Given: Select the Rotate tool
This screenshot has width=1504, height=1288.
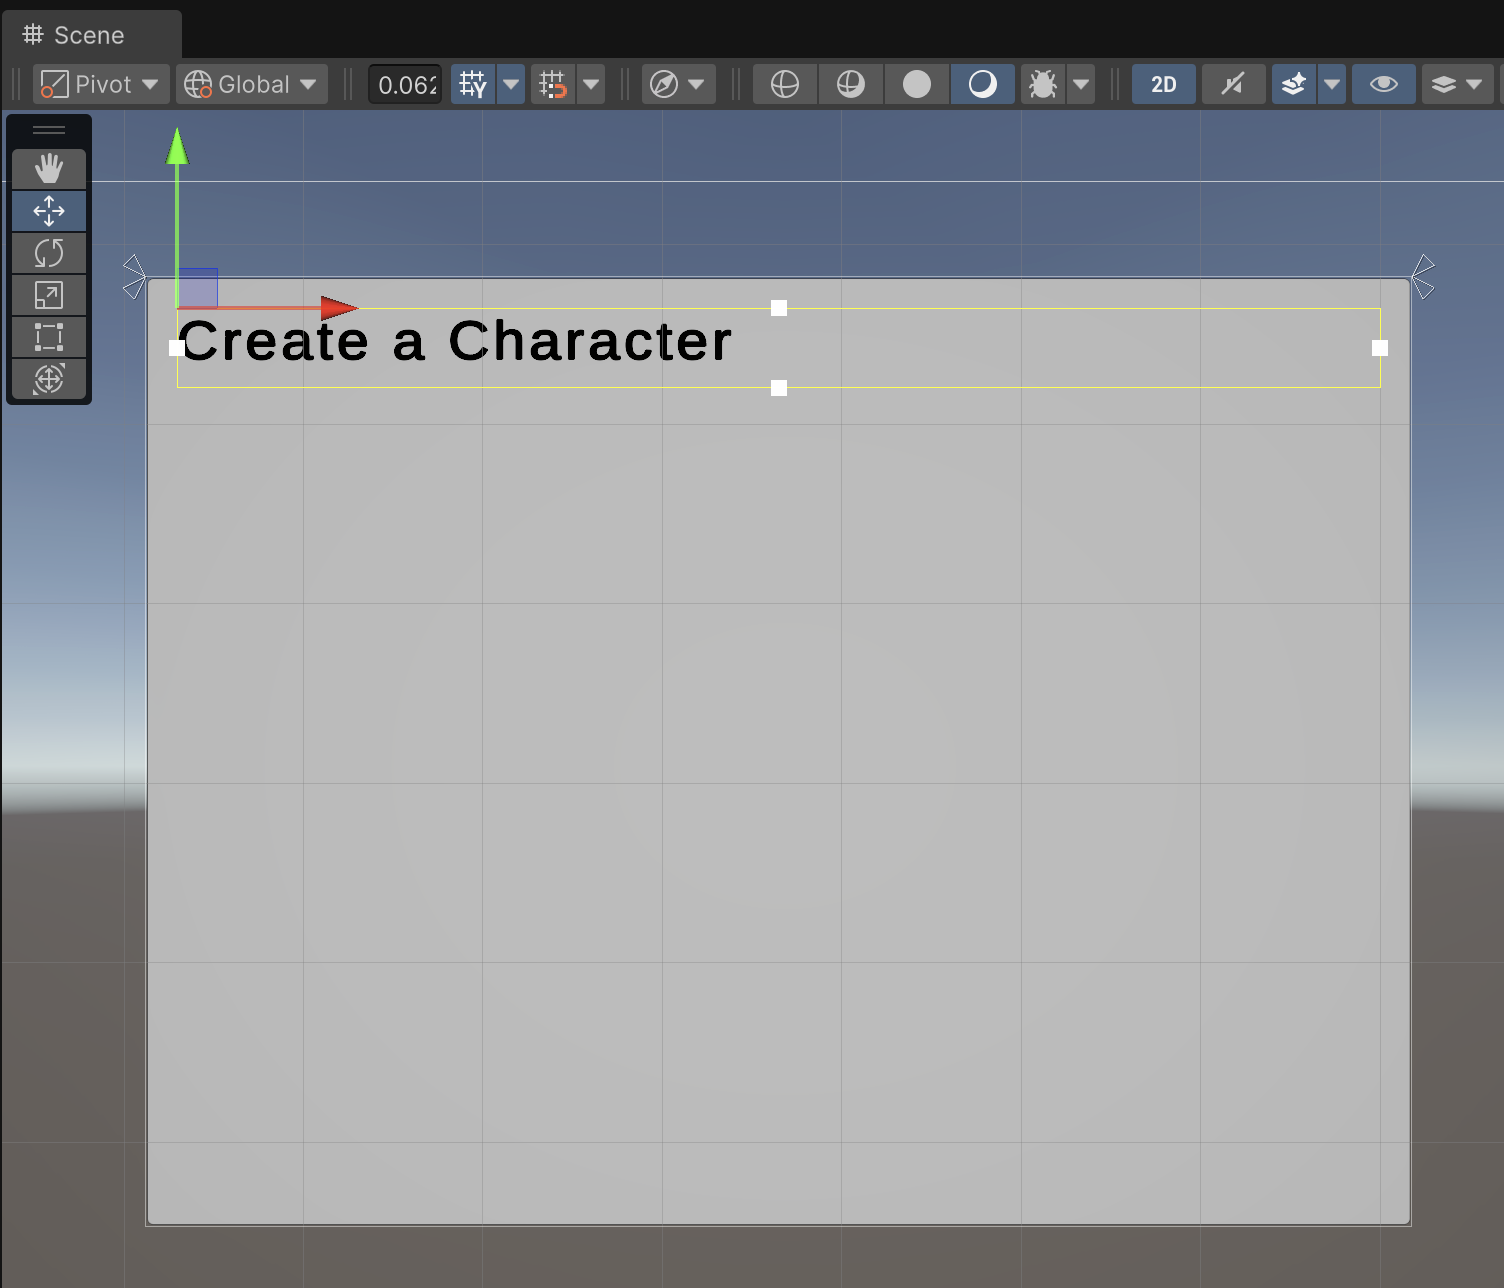Looking at the screenshot, I should tap(48, 253).
